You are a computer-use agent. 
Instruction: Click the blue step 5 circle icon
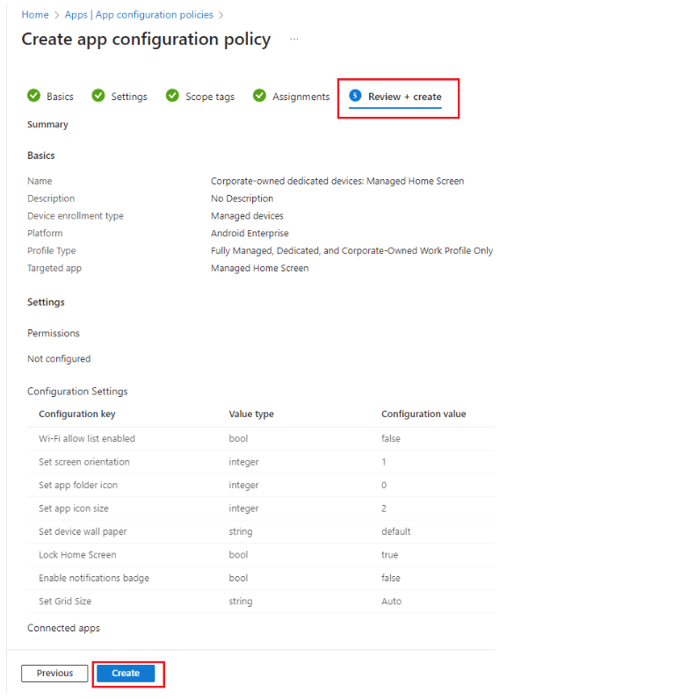click(x=355, y=95)
